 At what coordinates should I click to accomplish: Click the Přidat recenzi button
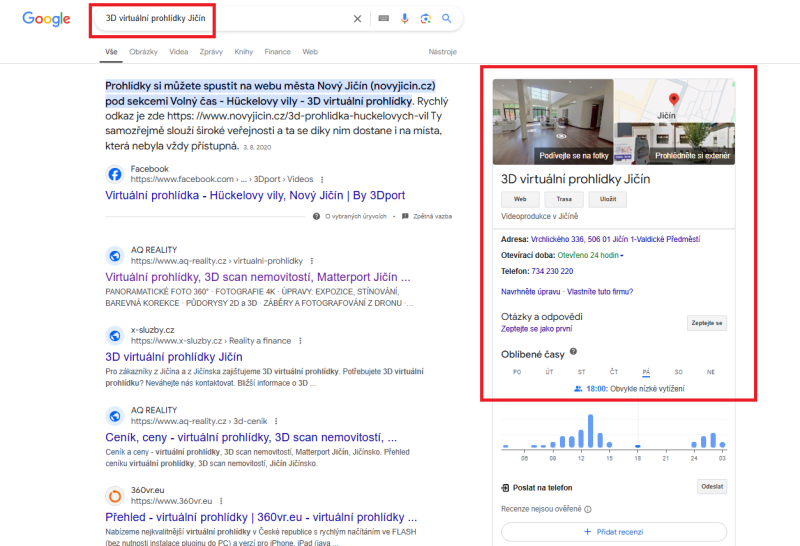[614, 532]
